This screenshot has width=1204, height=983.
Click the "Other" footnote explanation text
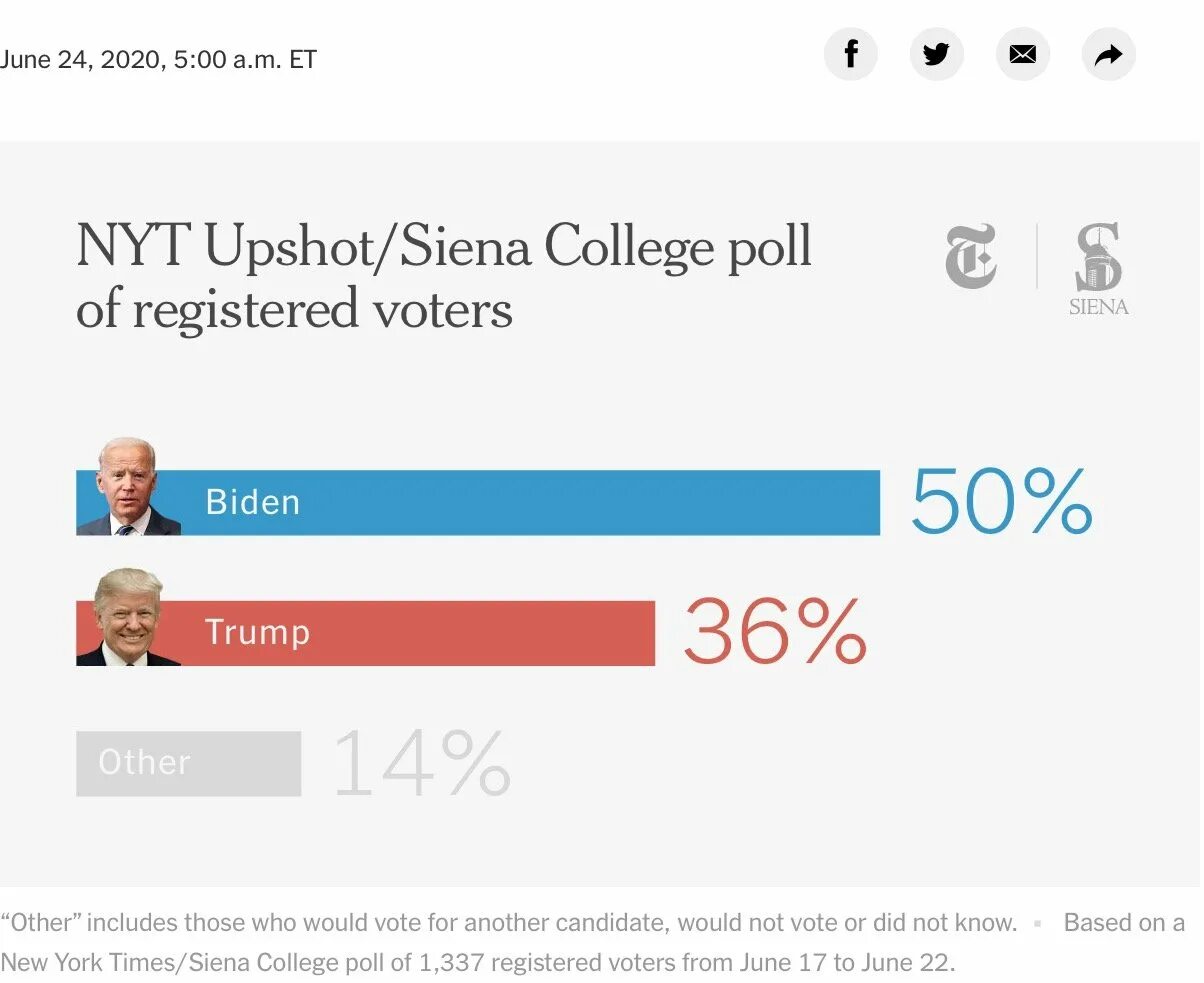pos(508,922)
